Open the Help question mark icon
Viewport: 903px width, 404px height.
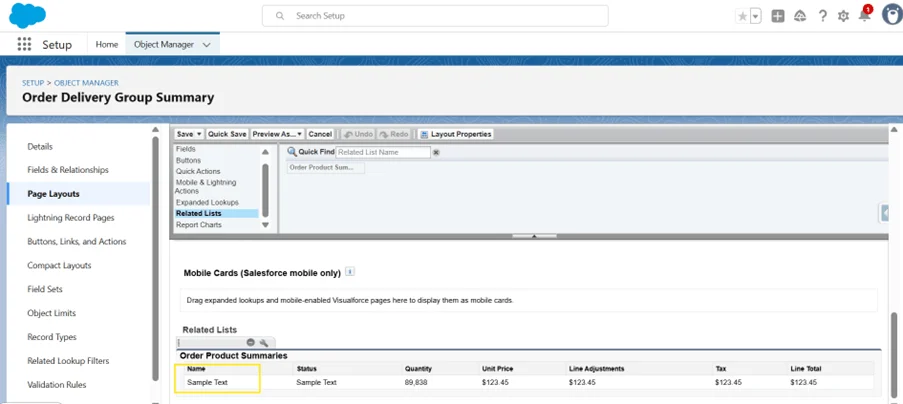[x=822, y=16]
